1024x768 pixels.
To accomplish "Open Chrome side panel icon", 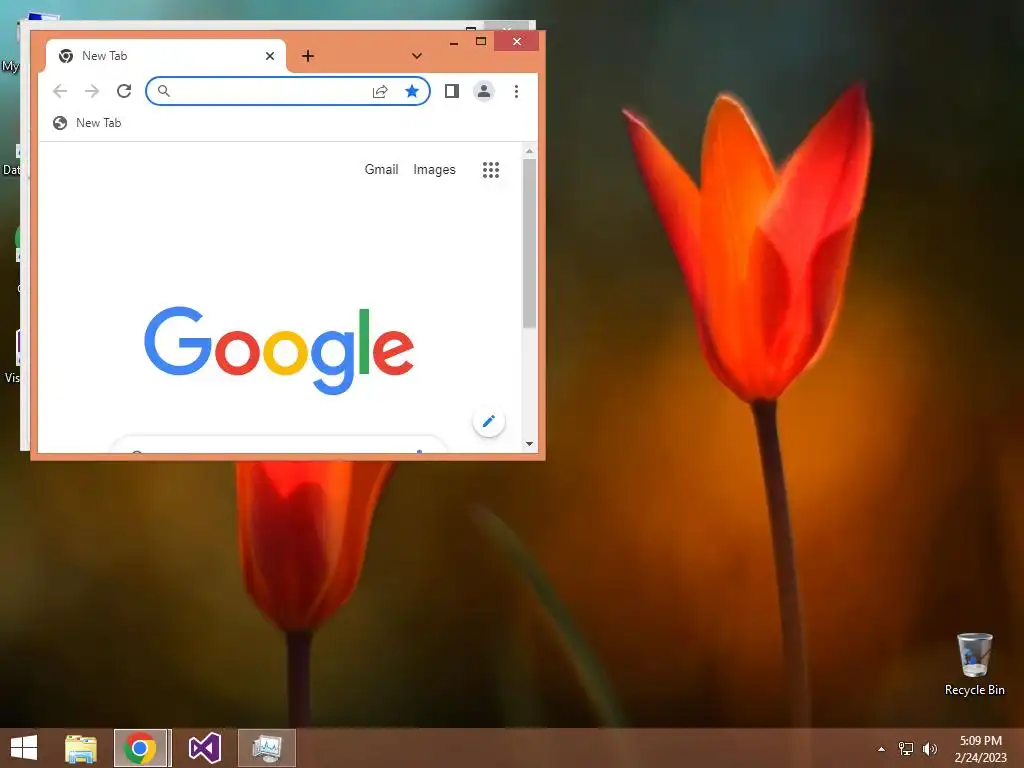I will [x=451, y=91].
